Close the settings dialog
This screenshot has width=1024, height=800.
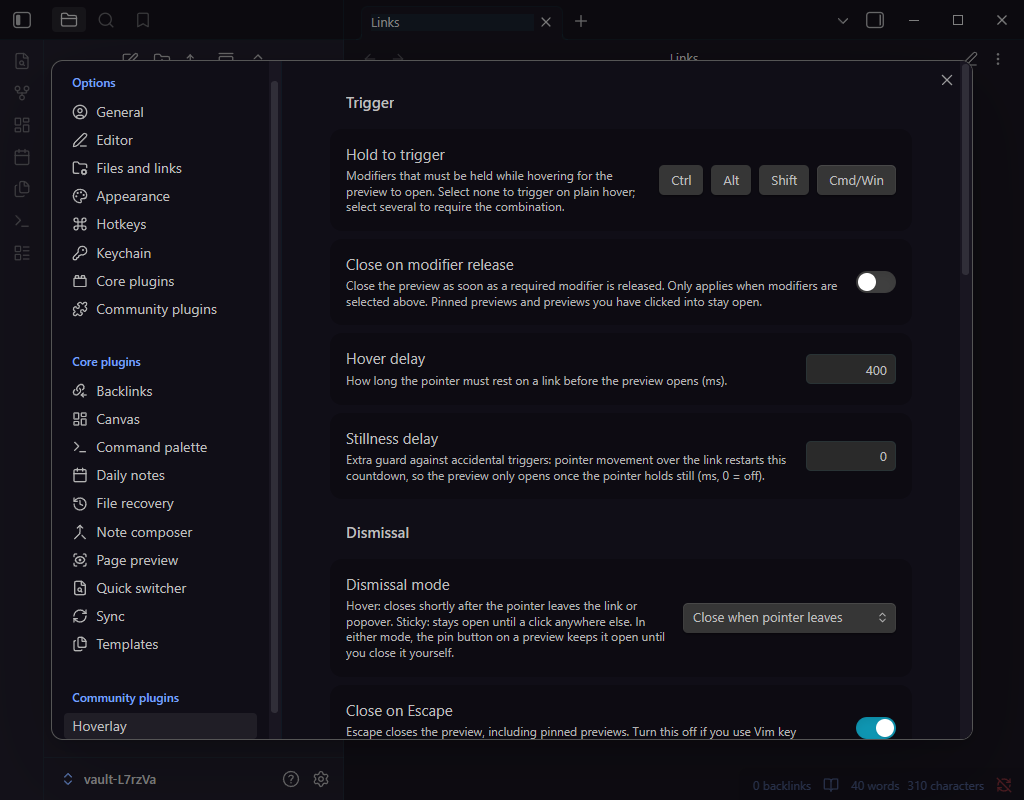click(947, 80)
